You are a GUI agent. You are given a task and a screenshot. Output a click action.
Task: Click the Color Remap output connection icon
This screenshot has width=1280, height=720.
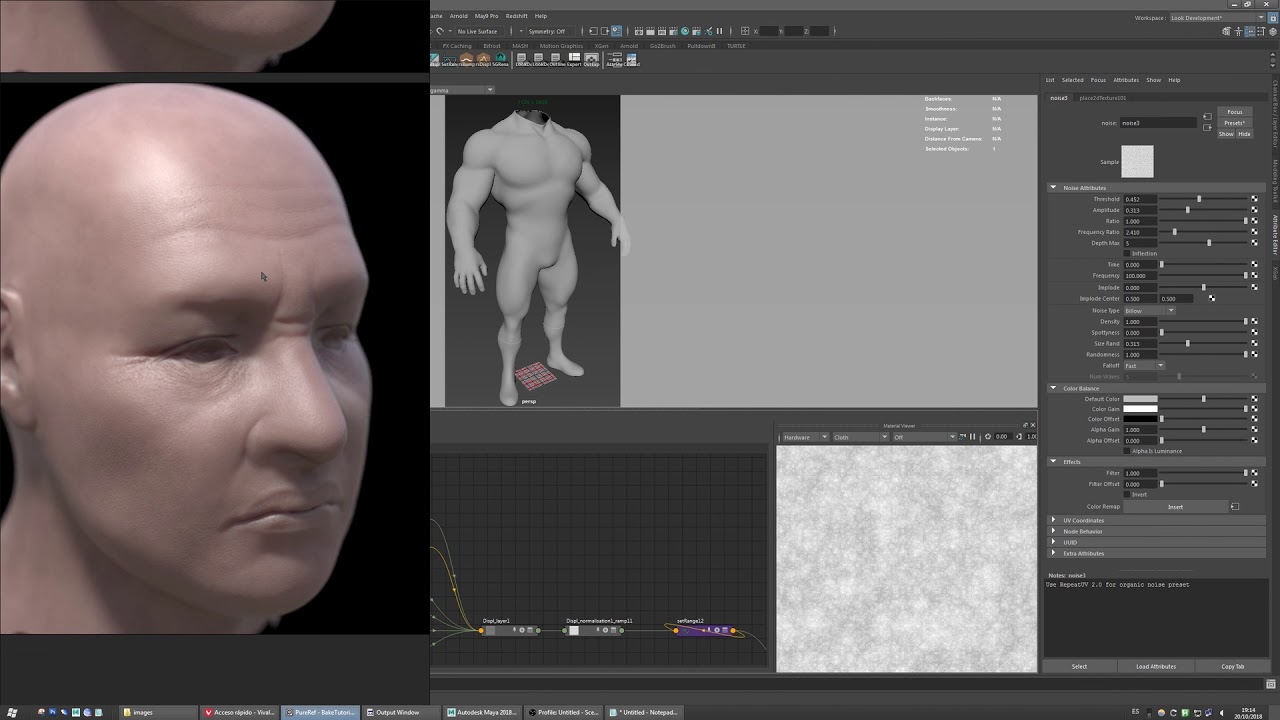tap(1235, 507)
